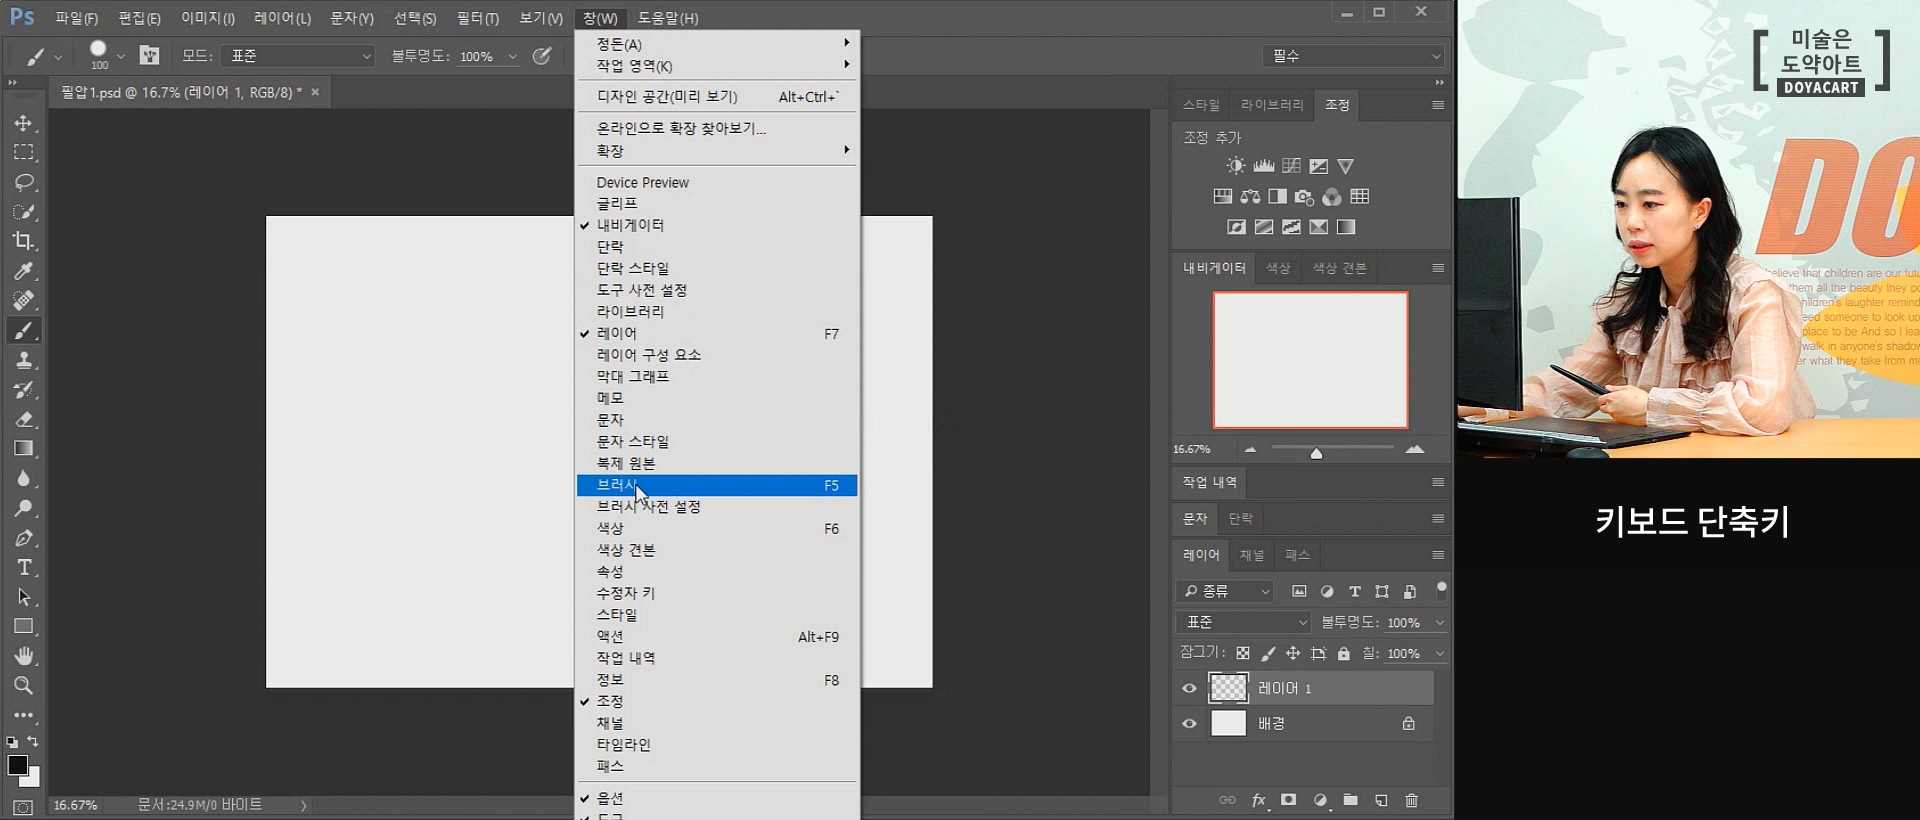Close the 필압 1.psd document tab
The height and width of the screenshot is (820, 1920).
pos(315,92)
